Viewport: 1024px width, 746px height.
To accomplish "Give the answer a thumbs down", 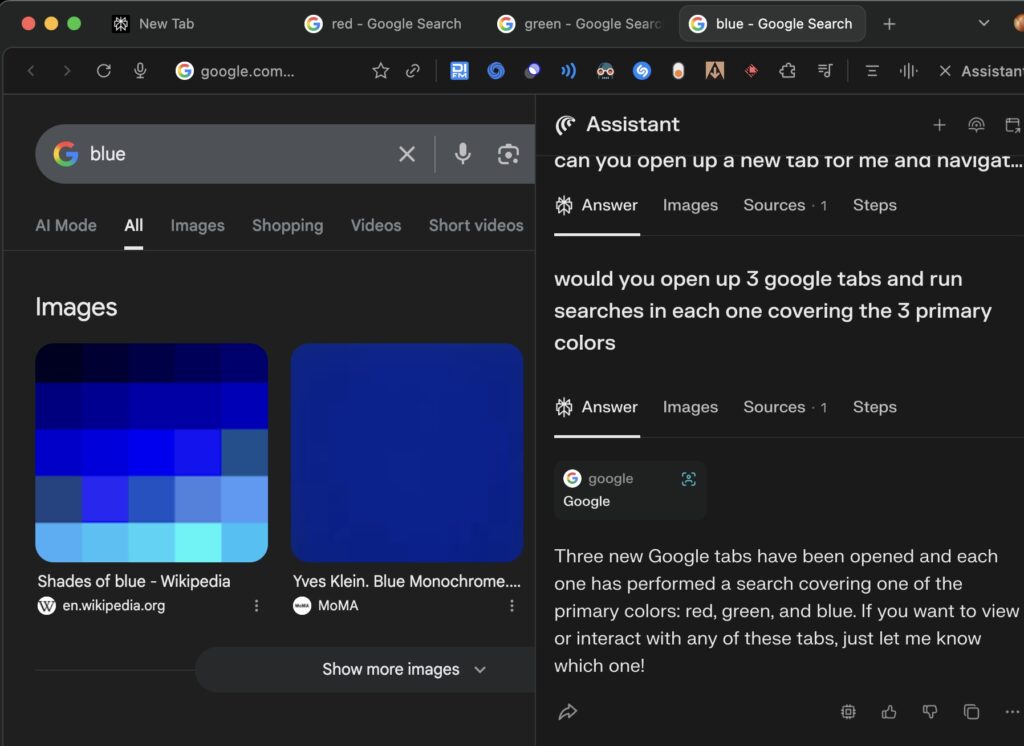I will coord(930,712).
